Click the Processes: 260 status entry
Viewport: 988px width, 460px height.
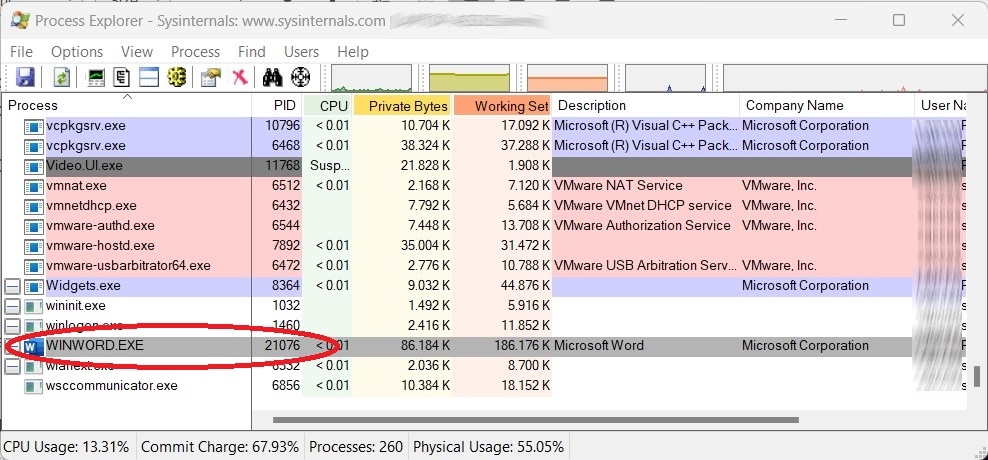point(356,447)
